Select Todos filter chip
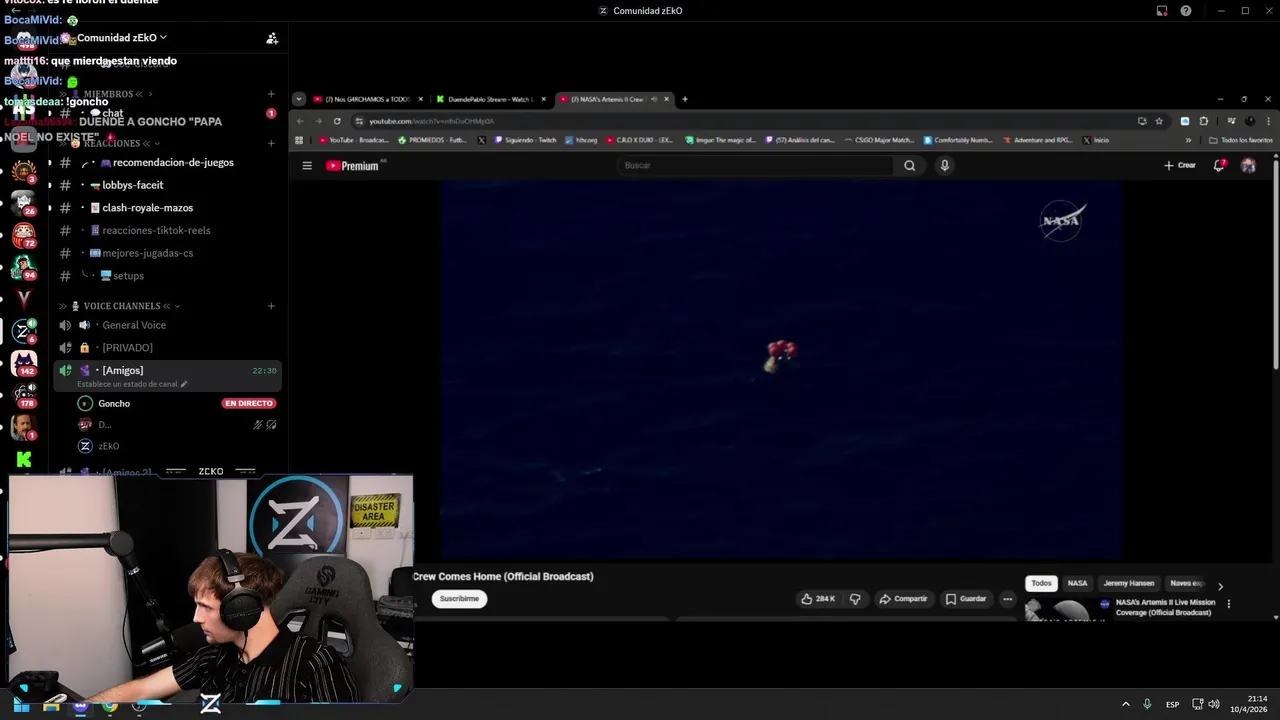 coord(1041,583)
